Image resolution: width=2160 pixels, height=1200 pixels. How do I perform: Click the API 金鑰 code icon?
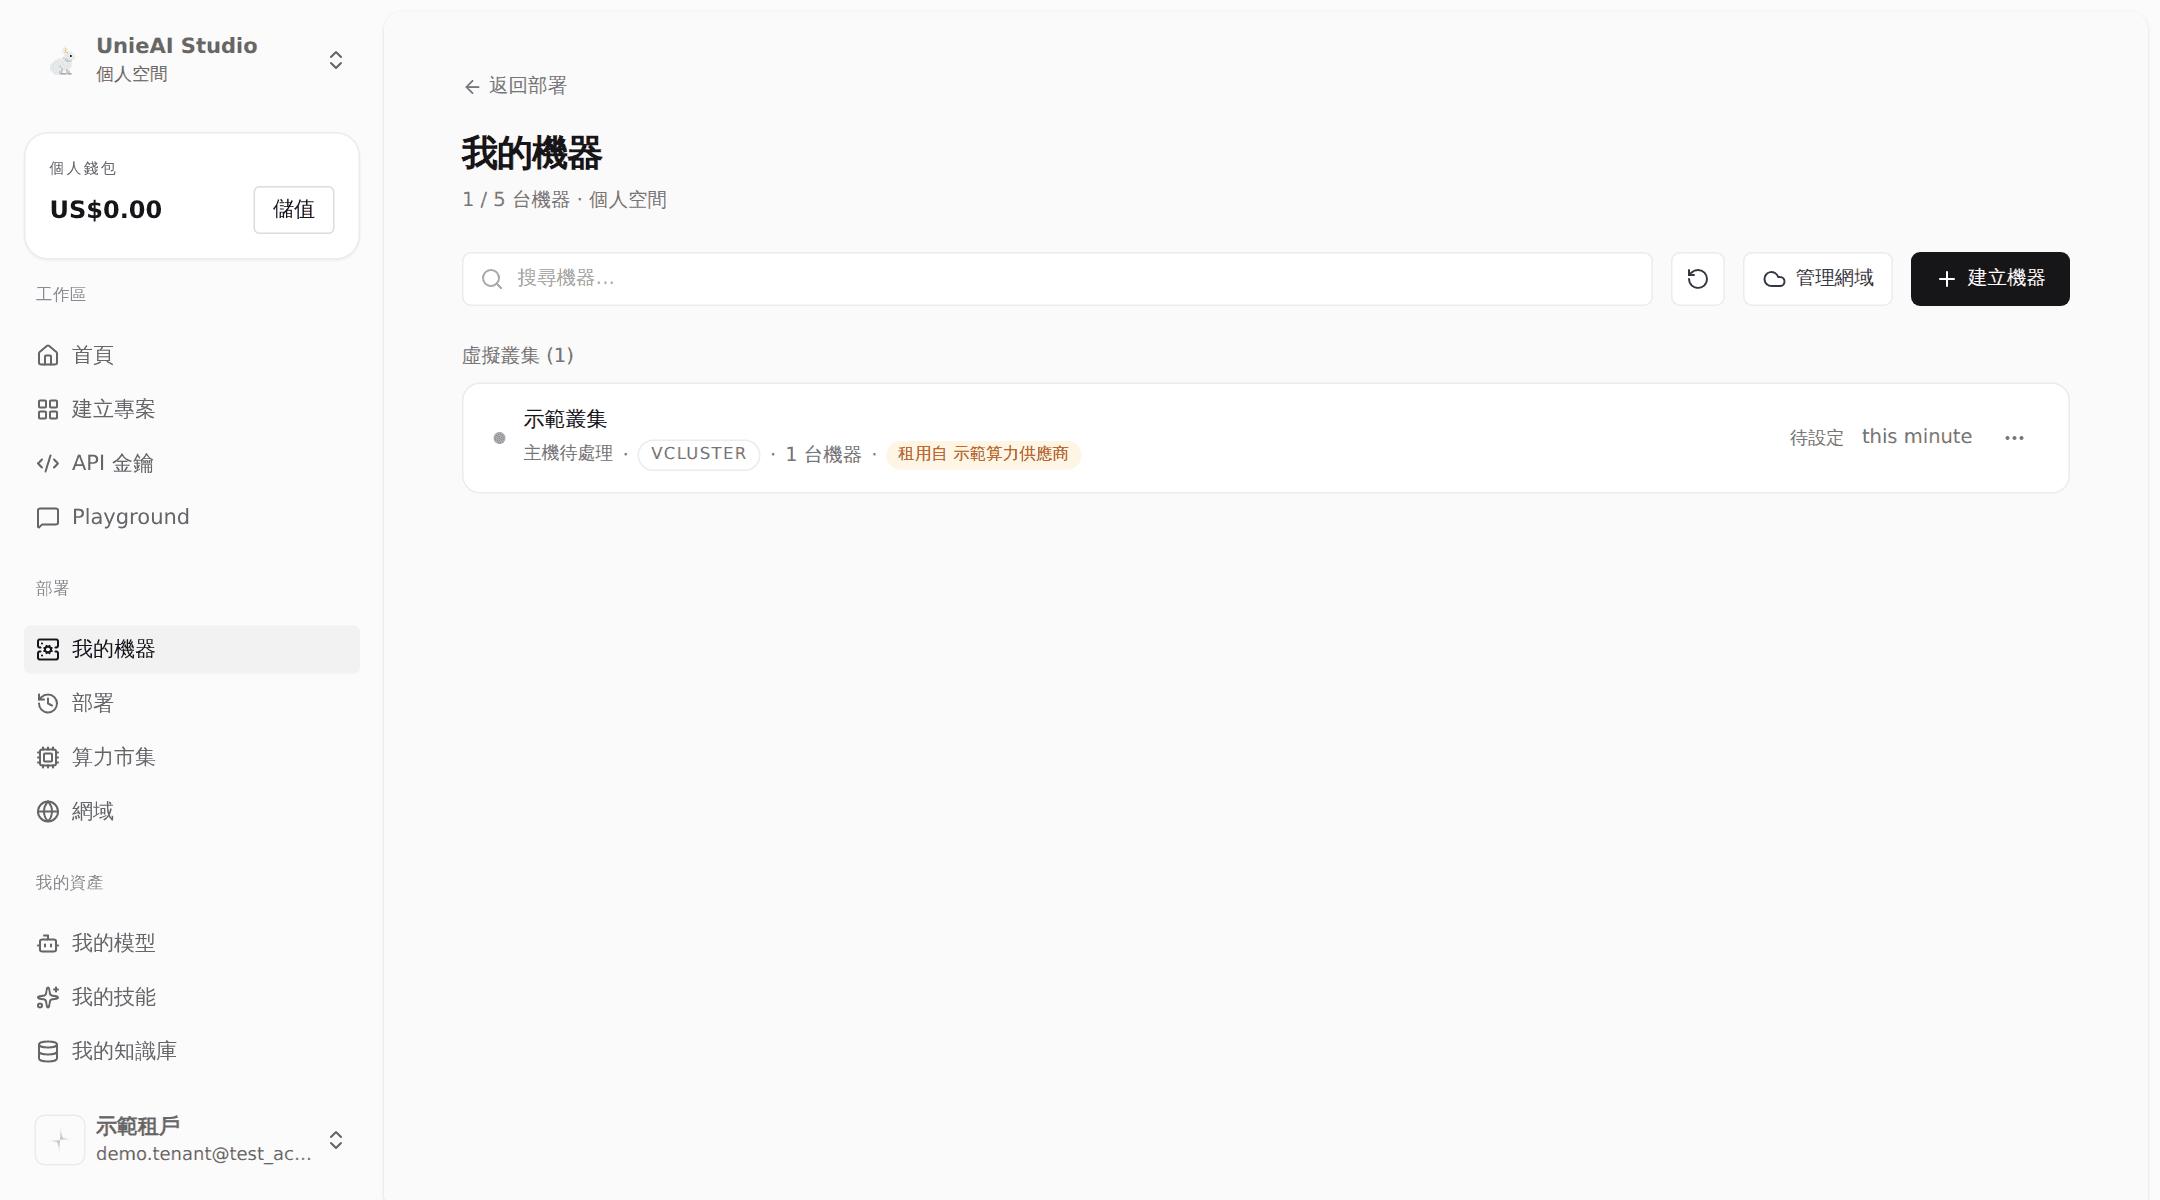coord(48,463)
